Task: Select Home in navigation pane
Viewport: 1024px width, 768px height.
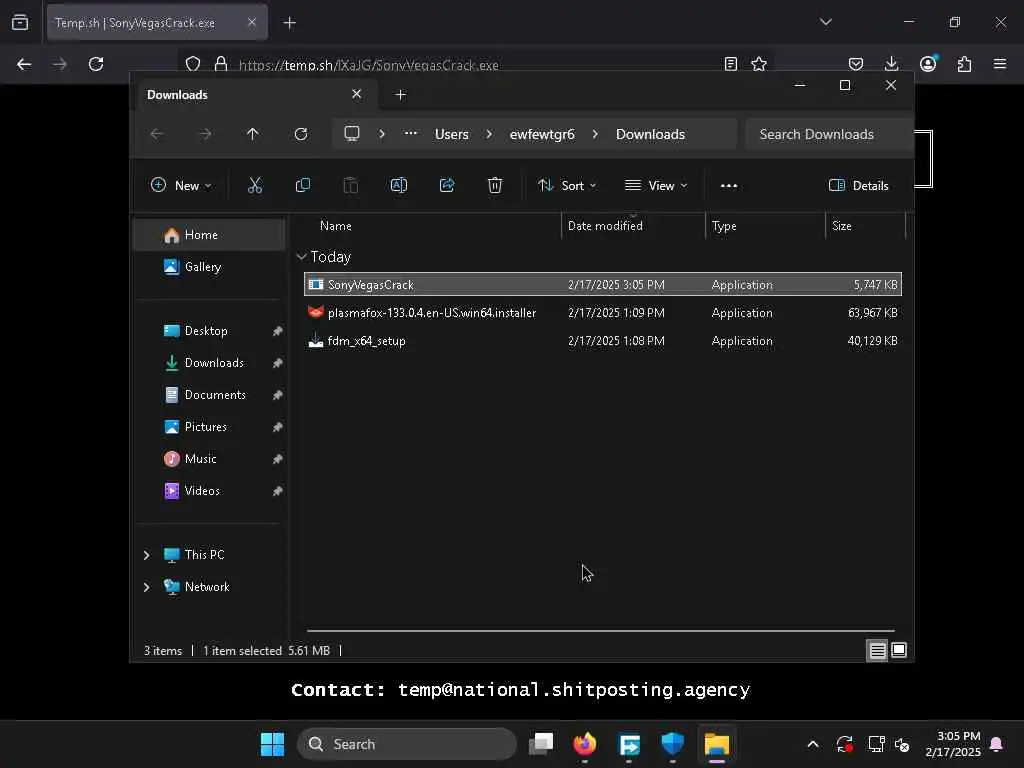Action: click(209, 235)
